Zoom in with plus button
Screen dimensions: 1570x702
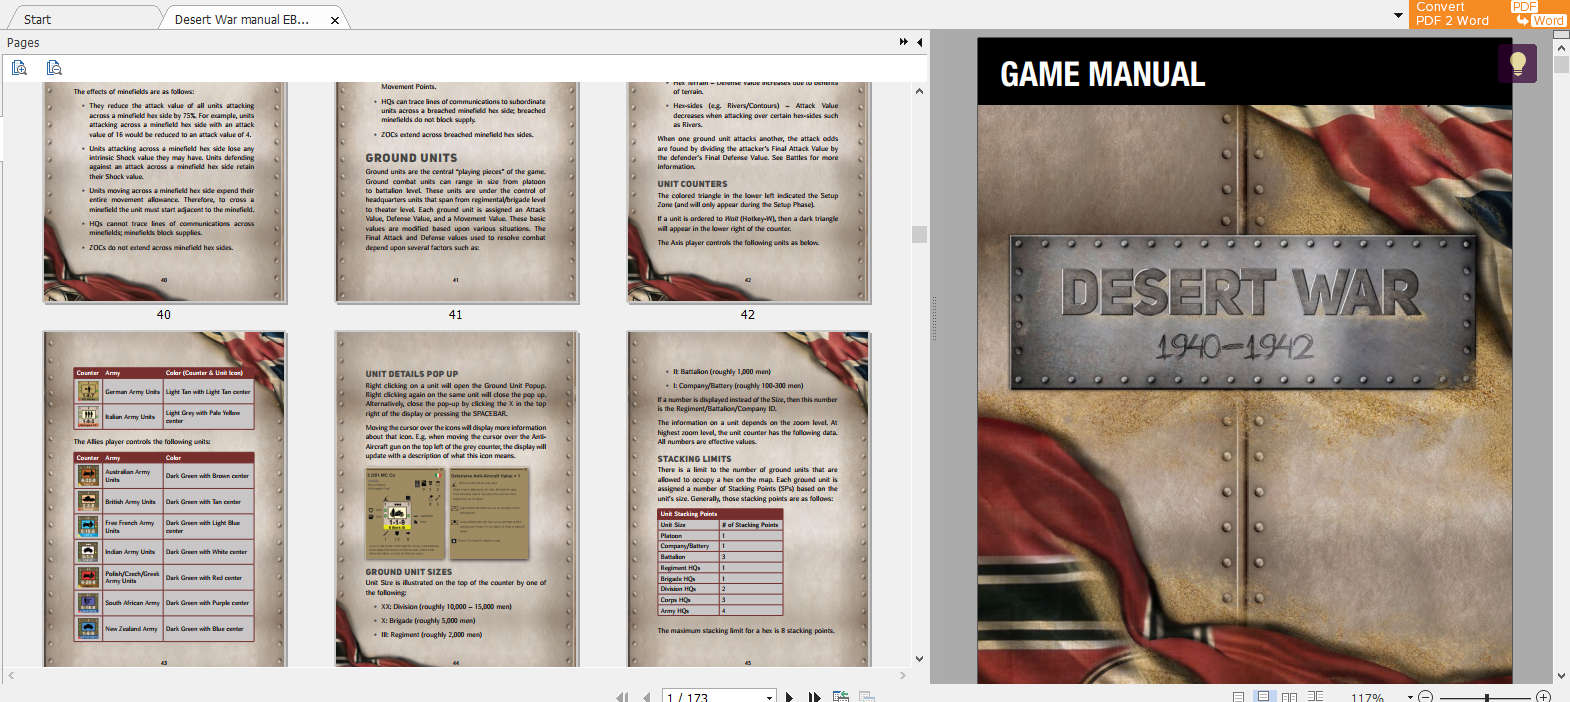coord(1543,697)
